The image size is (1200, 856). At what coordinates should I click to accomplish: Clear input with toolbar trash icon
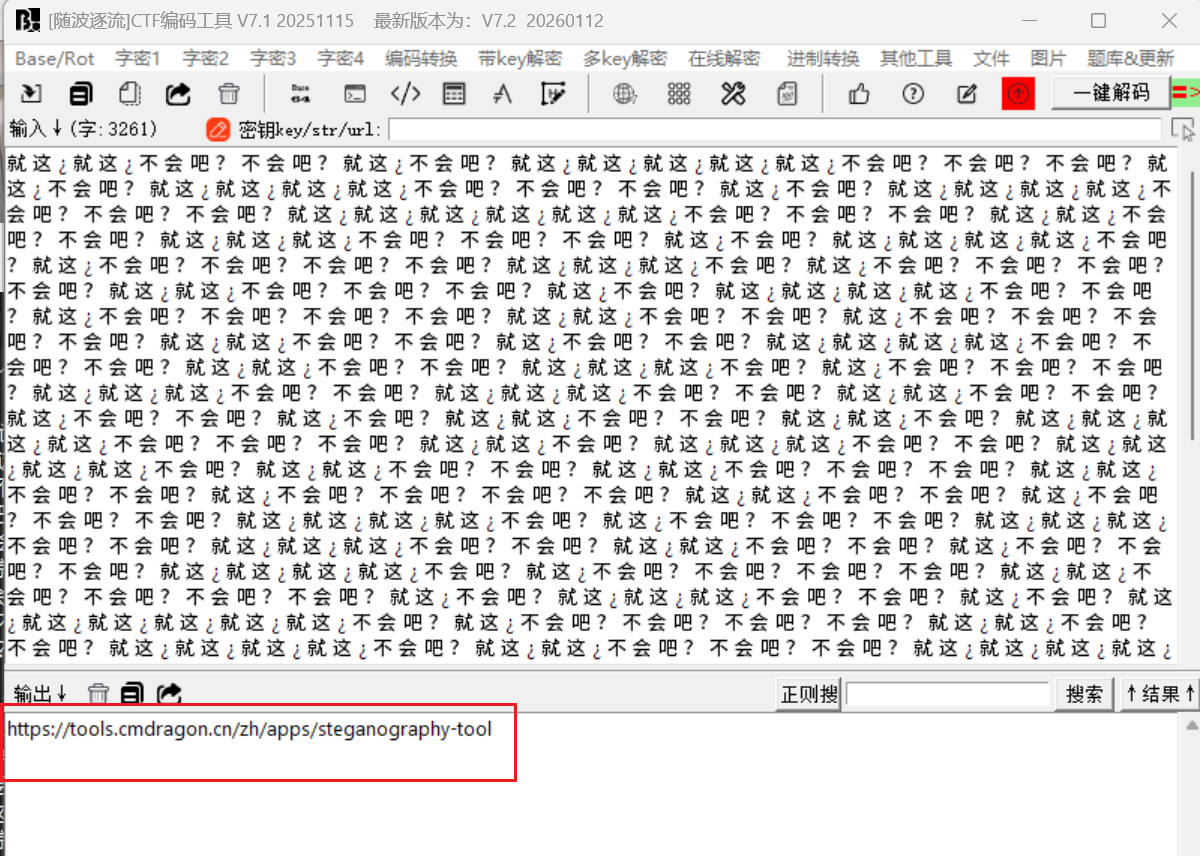pyautogui.click(x=229, y=94)
